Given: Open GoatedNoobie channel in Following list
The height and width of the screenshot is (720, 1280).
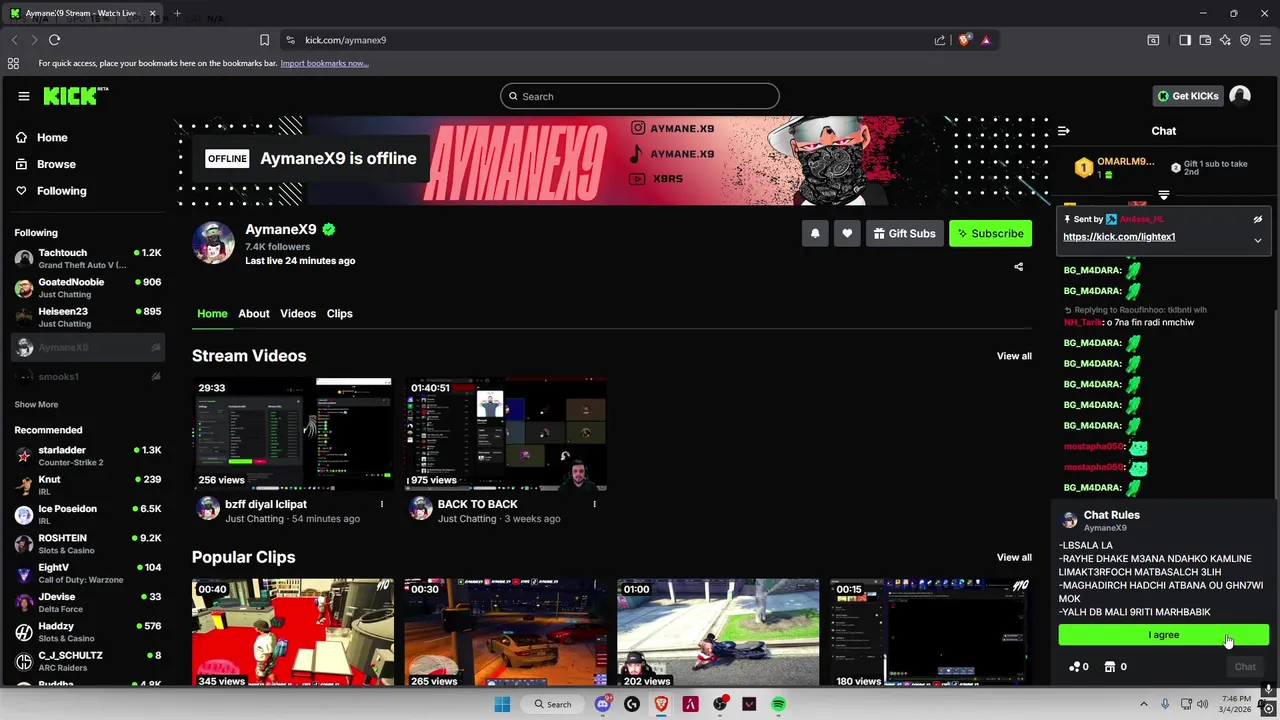Looking at the screenshot, I should point(88,288).
